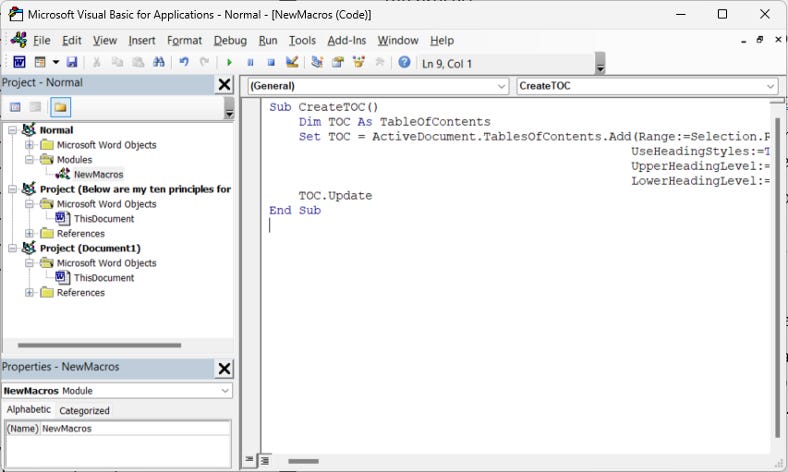The height and width of the screenshot is (472, 788).
Task: Click View Object icon in Project pane
Action: 35,107
